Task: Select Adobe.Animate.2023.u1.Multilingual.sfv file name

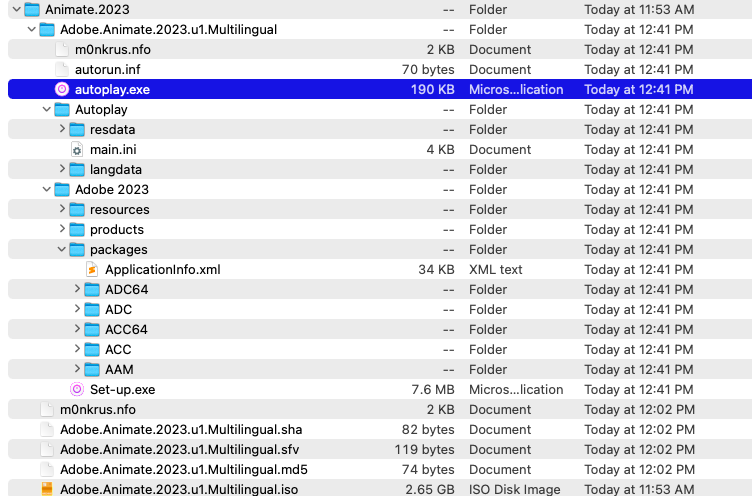Action: coord(179,449)
